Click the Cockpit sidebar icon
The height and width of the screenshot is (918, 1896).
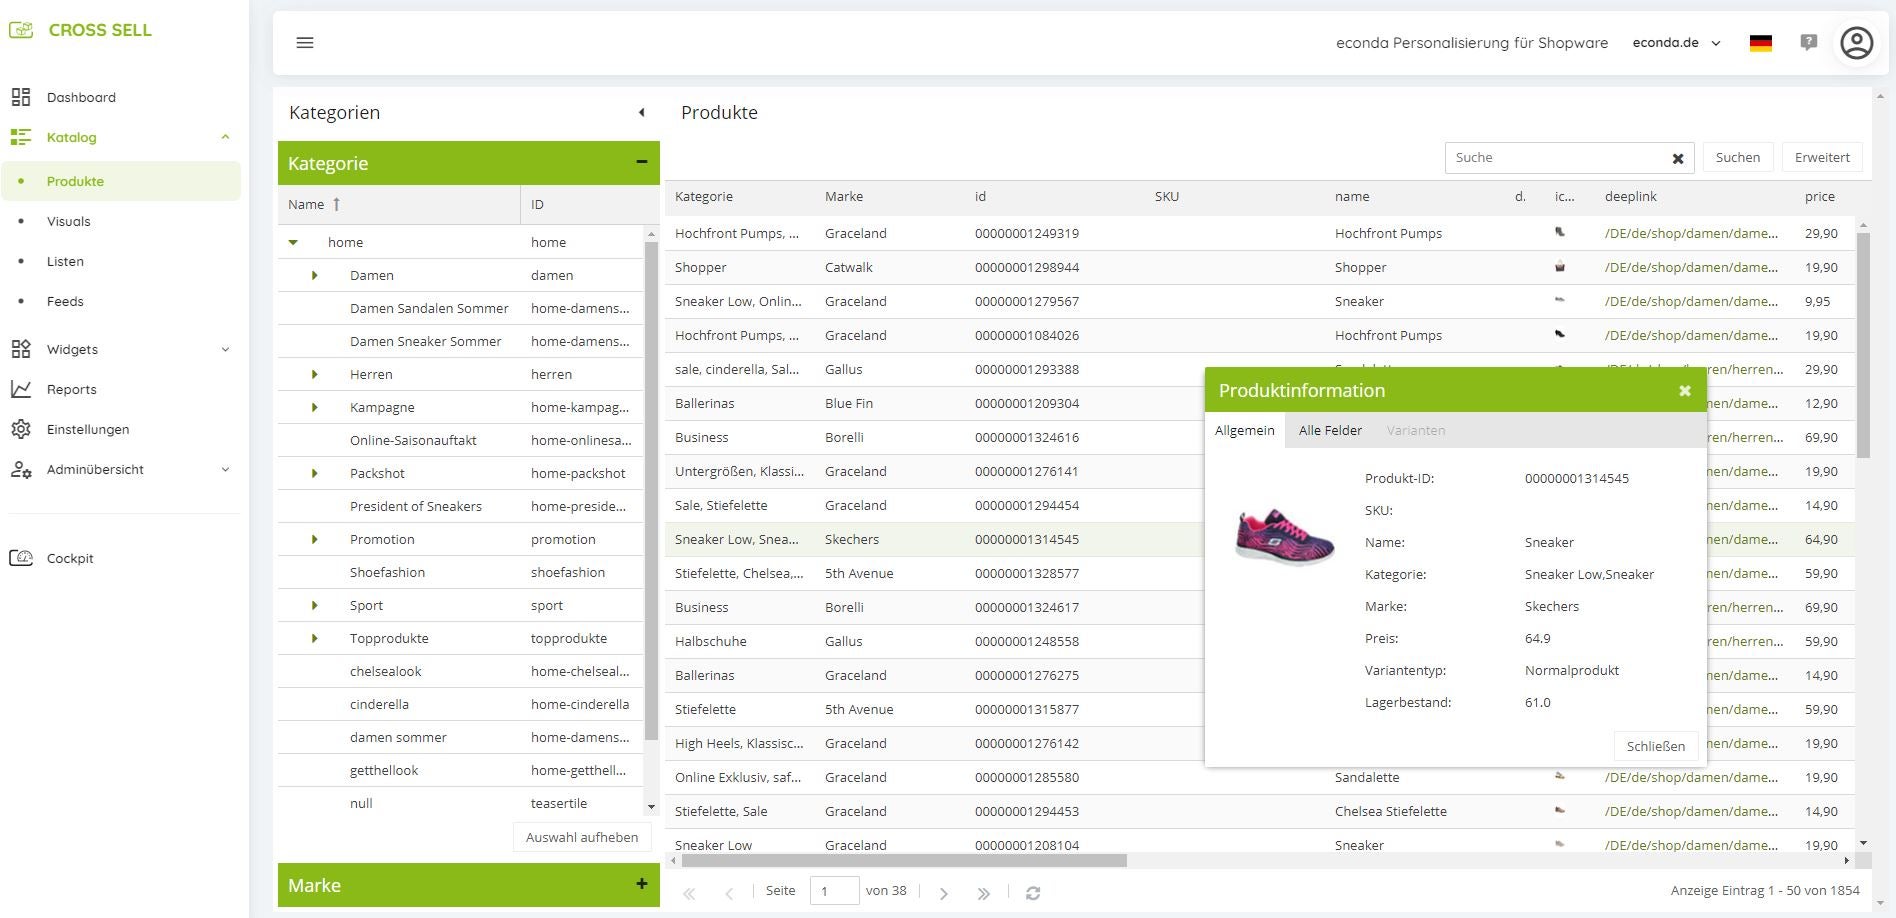coord(21,558)
